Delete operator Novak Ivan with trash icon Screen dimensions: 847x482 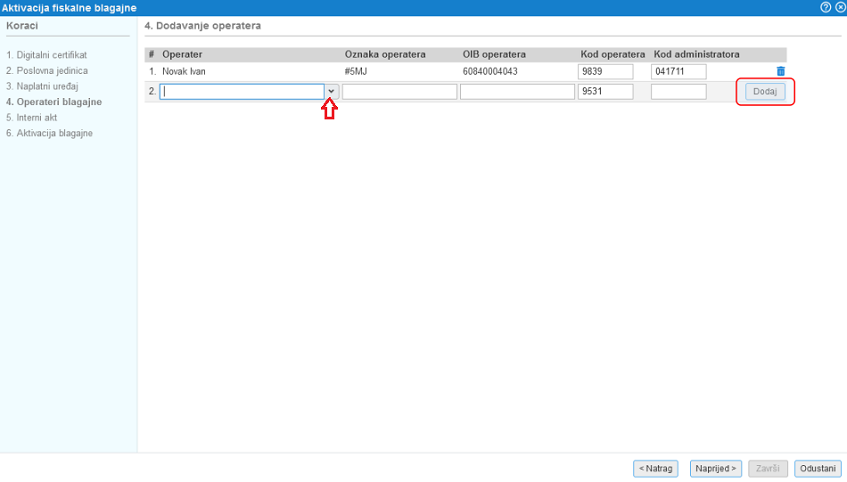(781, 72)
